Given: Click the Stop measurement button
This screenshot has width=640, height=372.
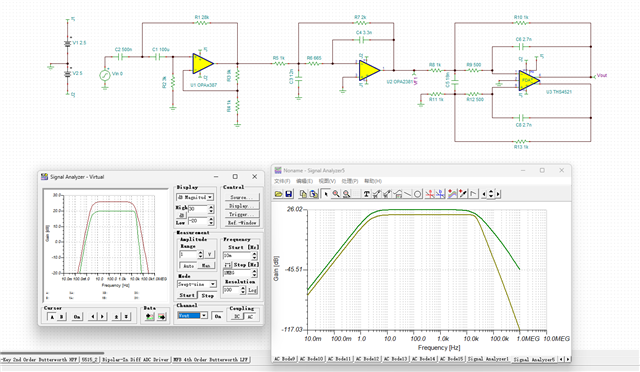Looking at the screenshot, I should 207,295.
